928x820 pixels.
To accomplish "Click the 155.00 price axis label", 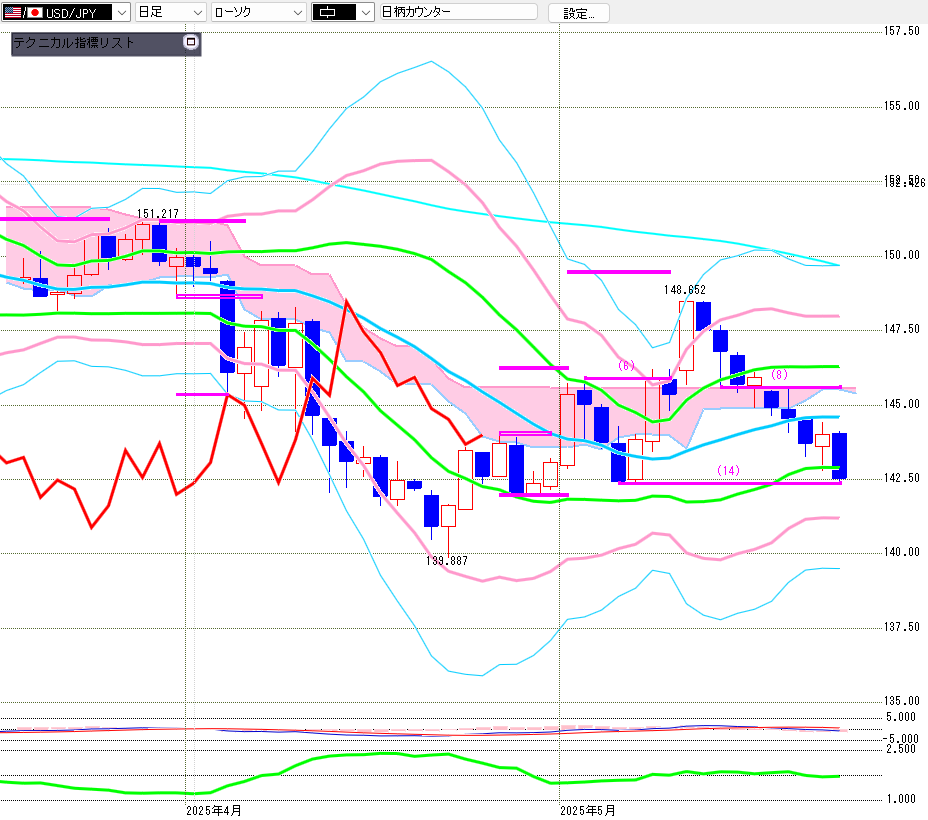I will click(x=902, y=106).
